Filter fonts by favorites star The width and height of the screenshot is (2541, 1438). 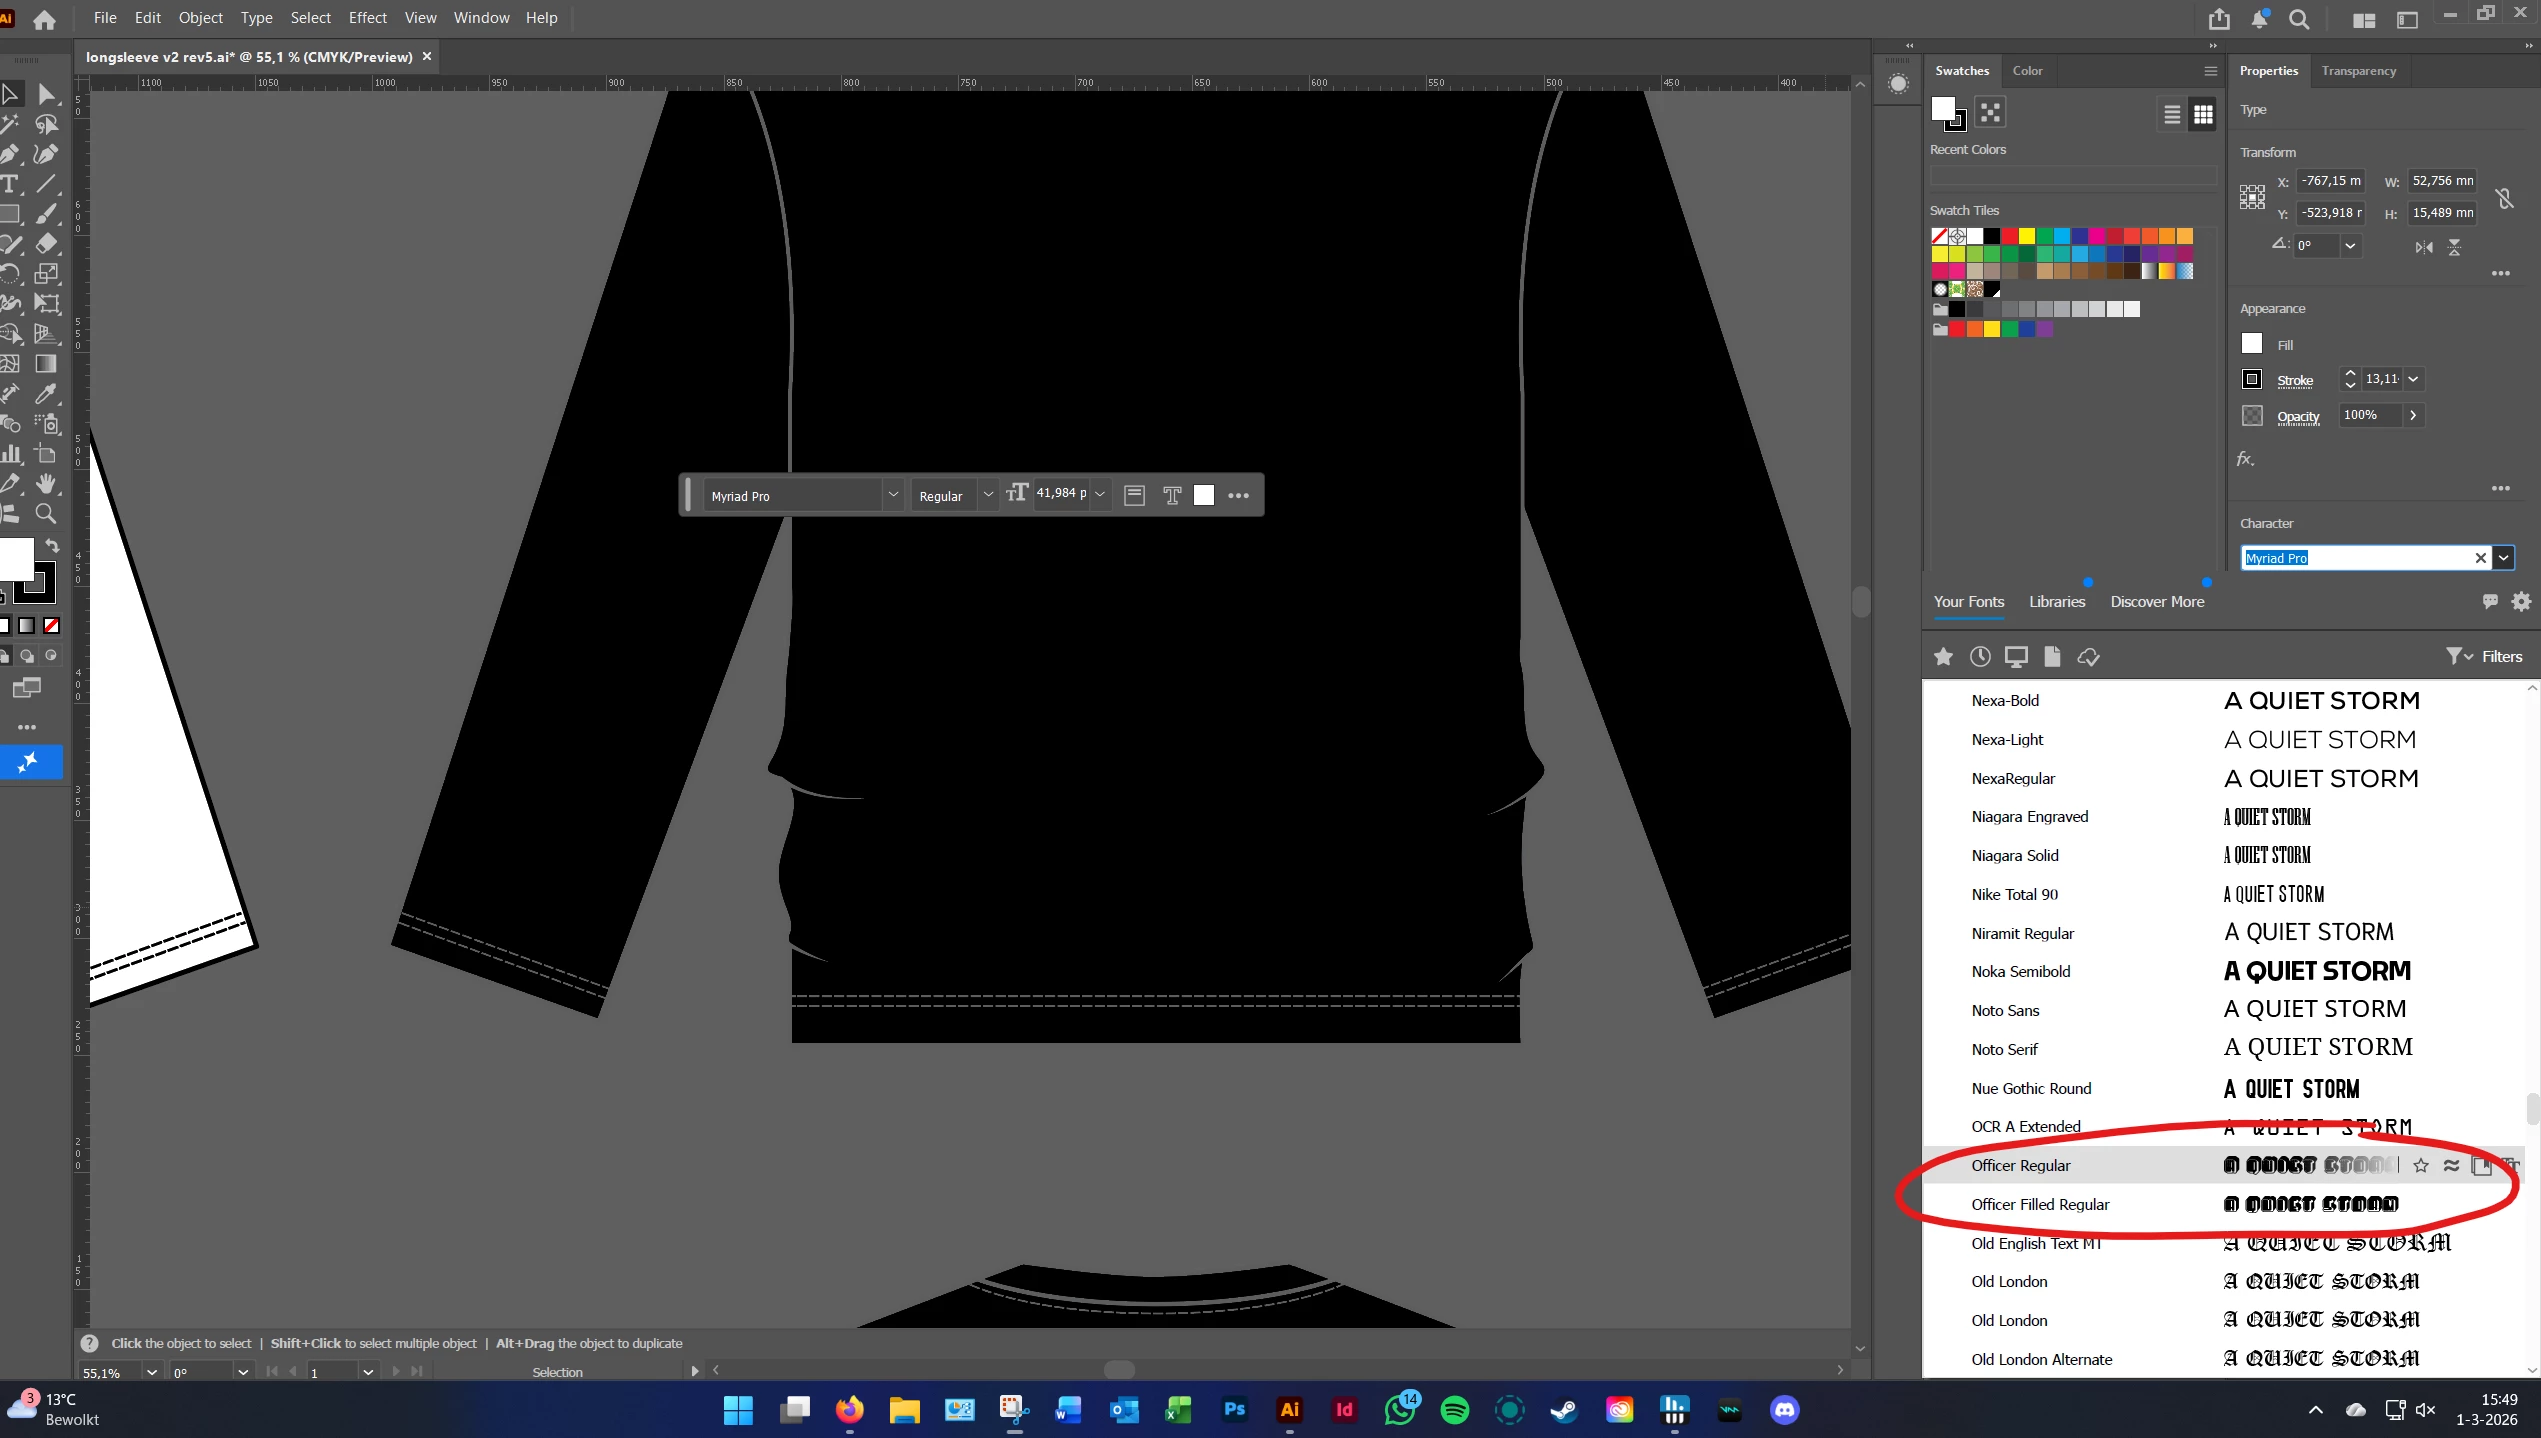[1943, 657]
